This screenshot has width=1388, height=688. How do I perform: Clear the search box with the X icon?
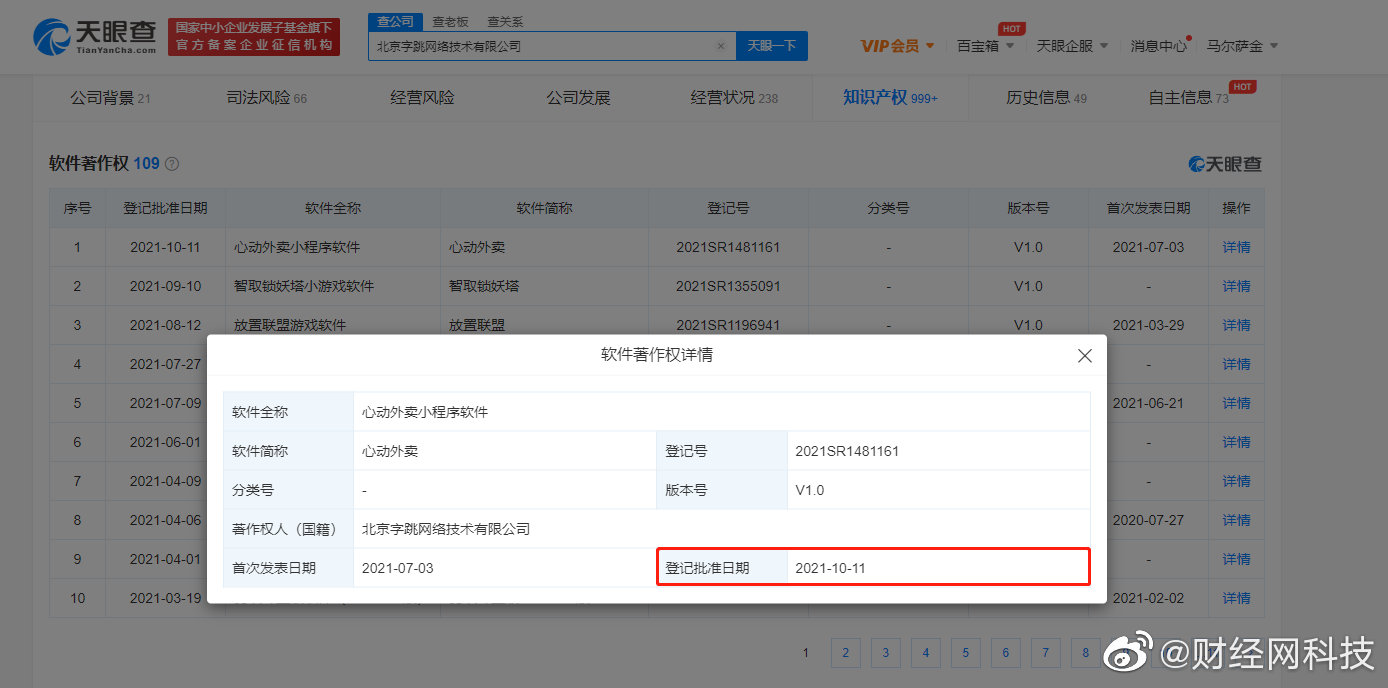point(721,46)
